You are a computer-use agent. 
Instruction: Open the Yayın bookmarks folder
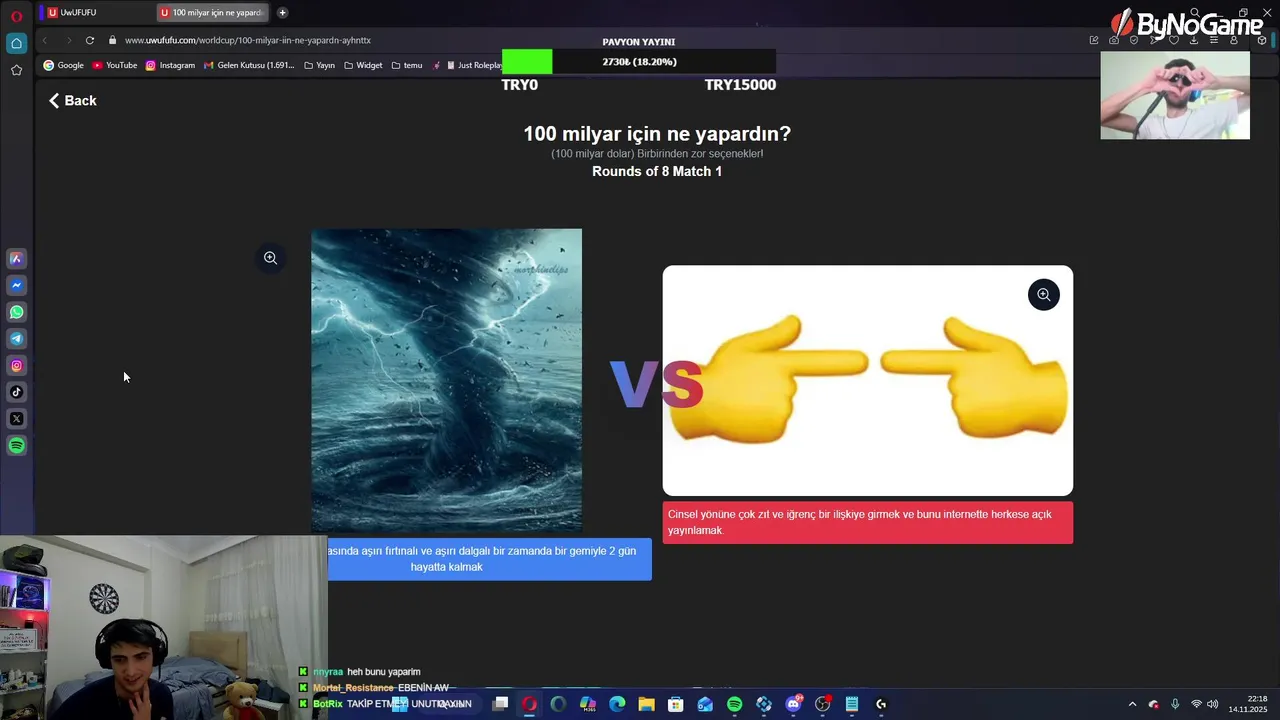(320, 65)
